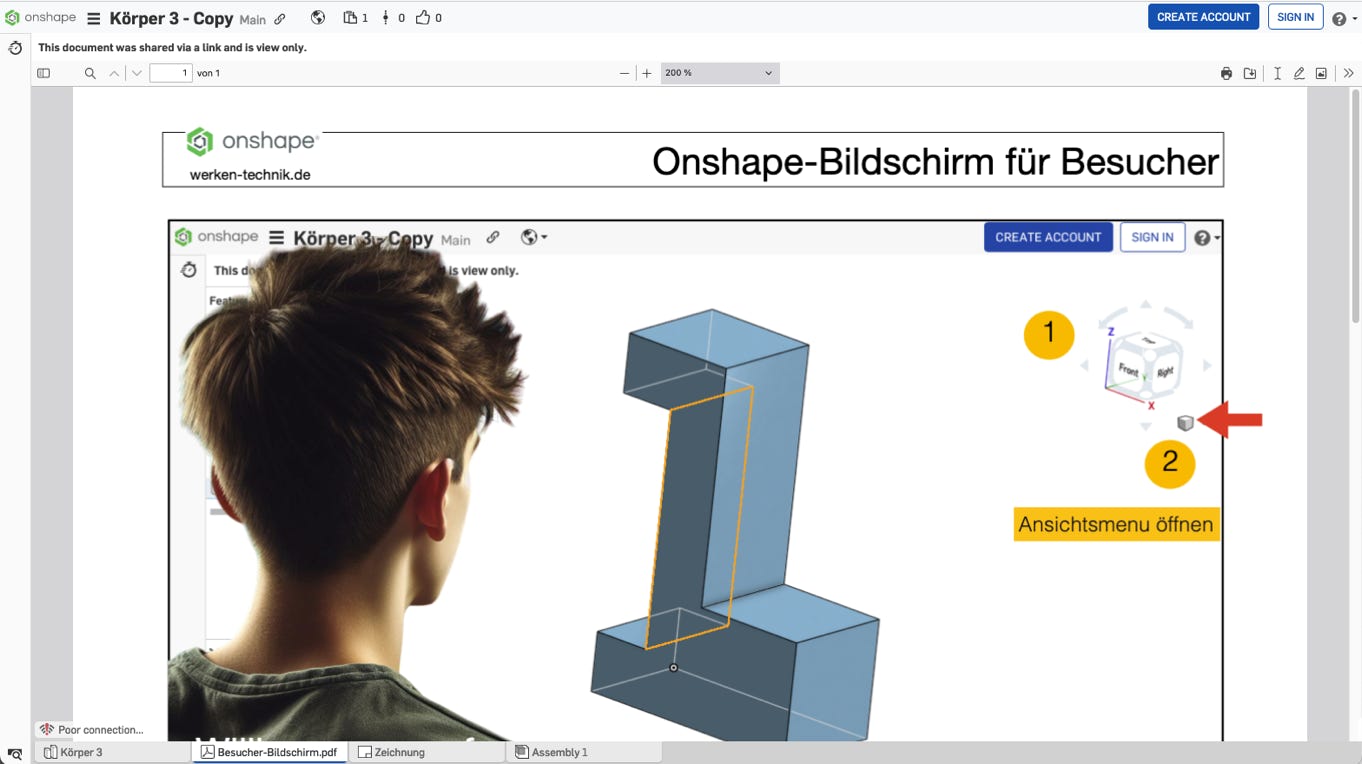
Task: Click the PDF viewer vertical scrollbar
Action: point(1355,205)
